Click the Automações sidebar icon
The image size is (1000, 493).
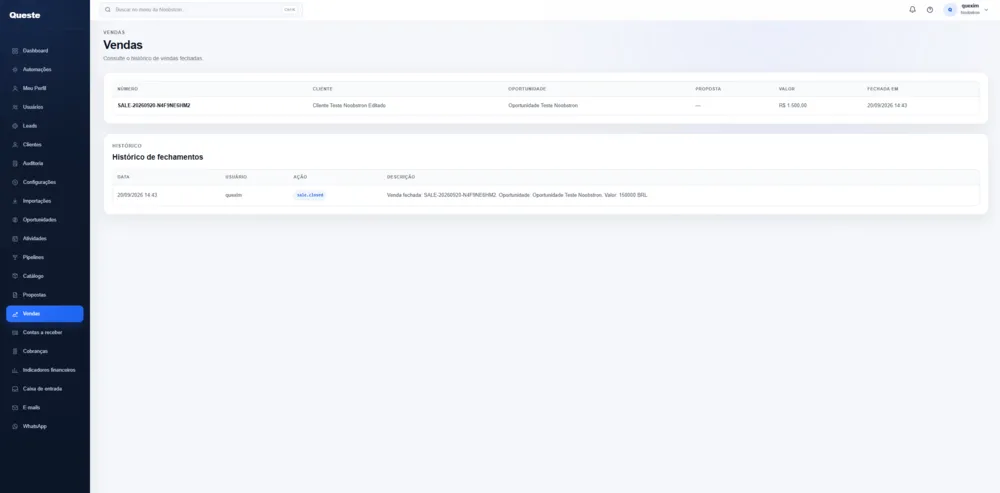click(15, 70)
